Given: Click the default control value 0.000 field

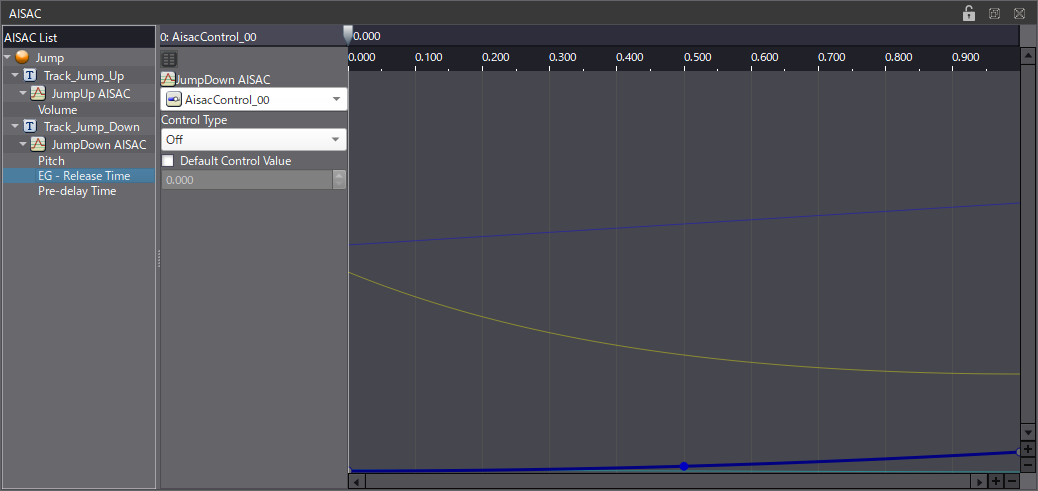Looking at the screenshot, I should pos(247,180).
